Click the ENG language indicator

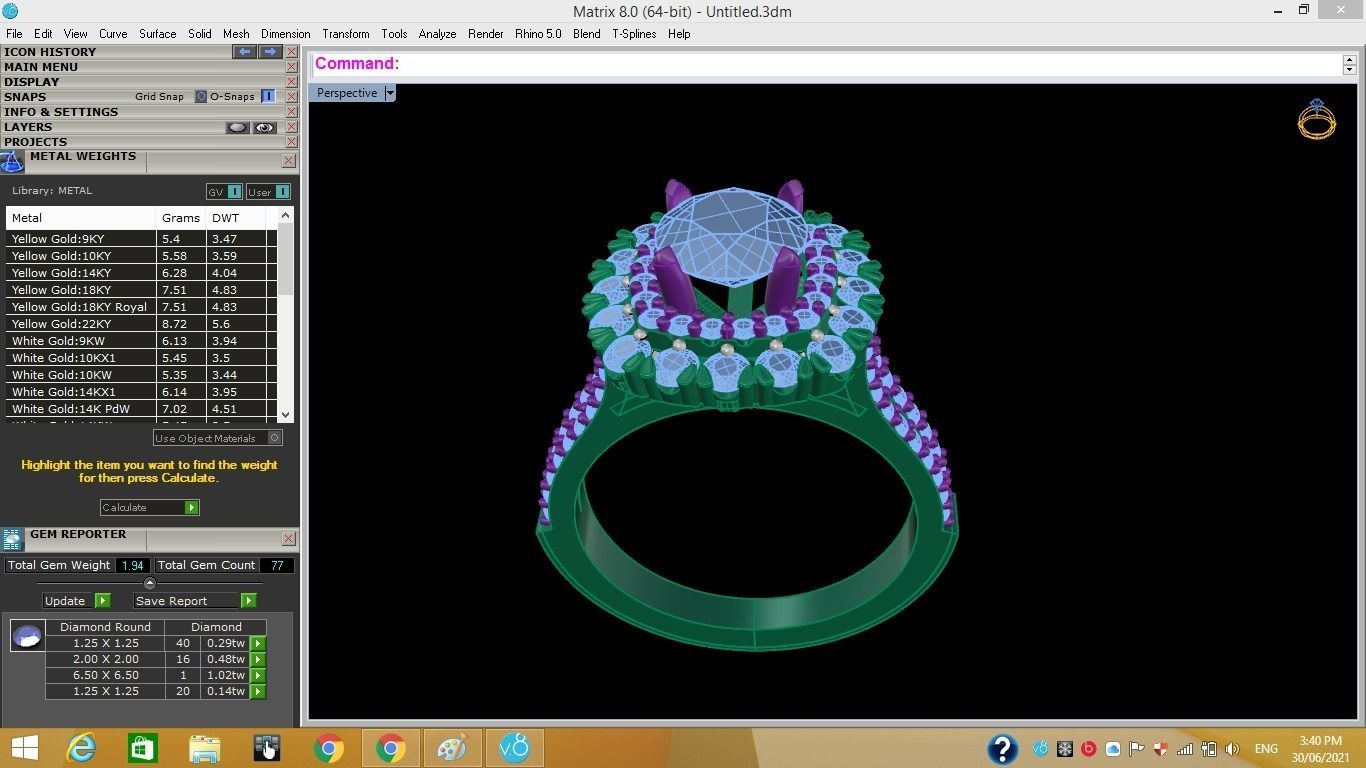pyautogui.click(x=1265, y=749)
